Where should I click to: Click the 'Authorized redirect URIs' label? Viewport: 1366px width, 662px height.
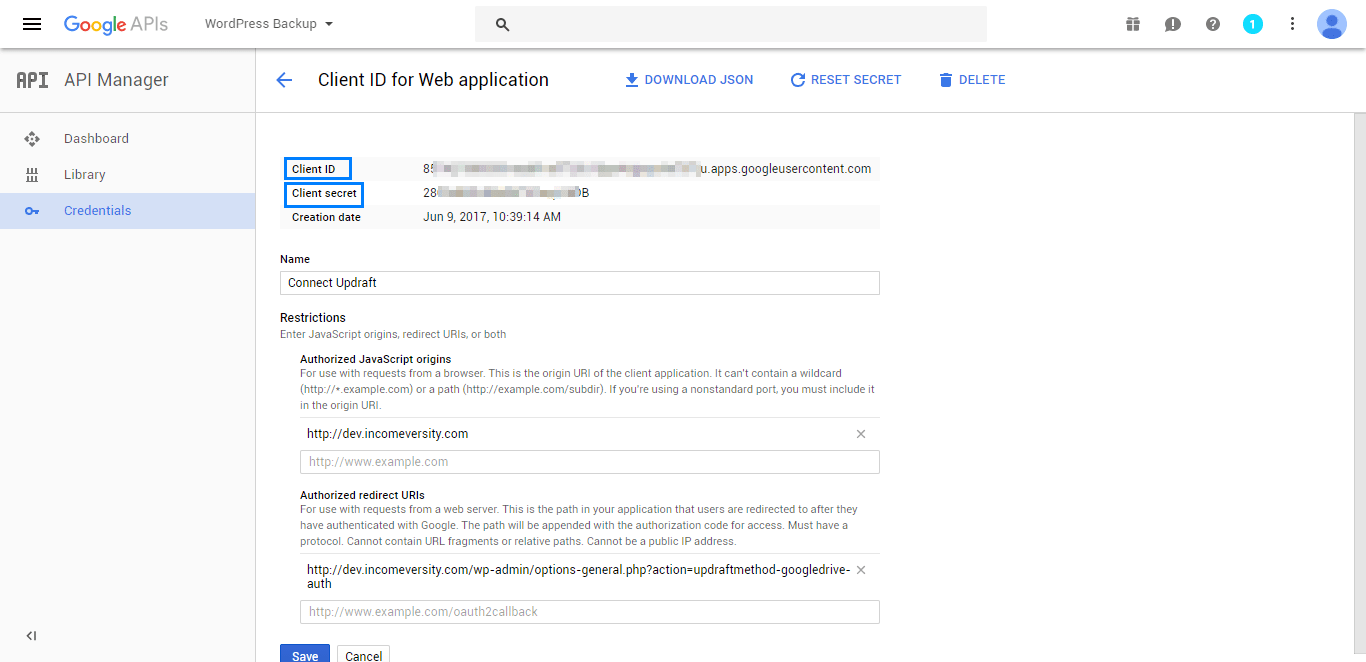click(362, 495)
